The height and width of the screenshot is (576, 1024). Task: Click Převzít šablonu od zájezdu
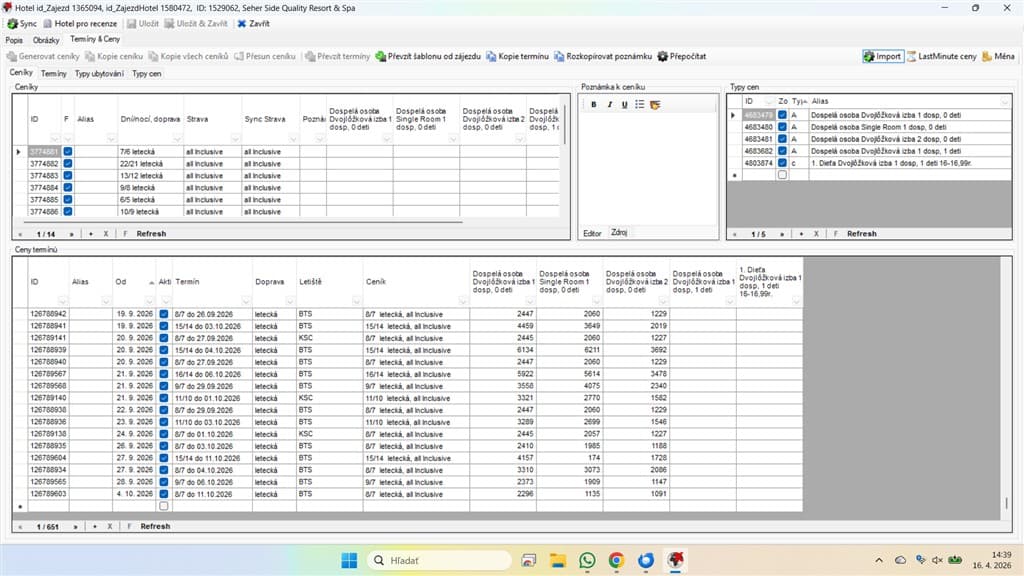(428, 56)
